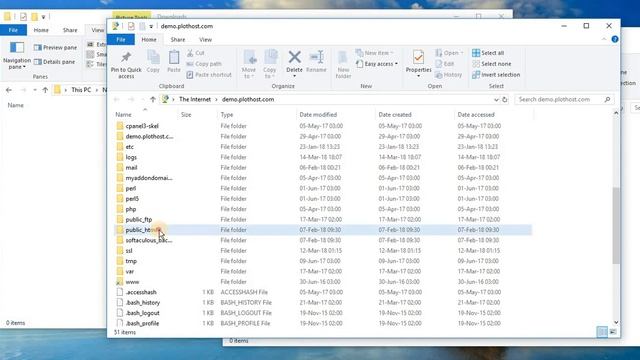This screenshot has width=640, height=360.
Task: Switch to Home tab in front window
Action: 149,40
